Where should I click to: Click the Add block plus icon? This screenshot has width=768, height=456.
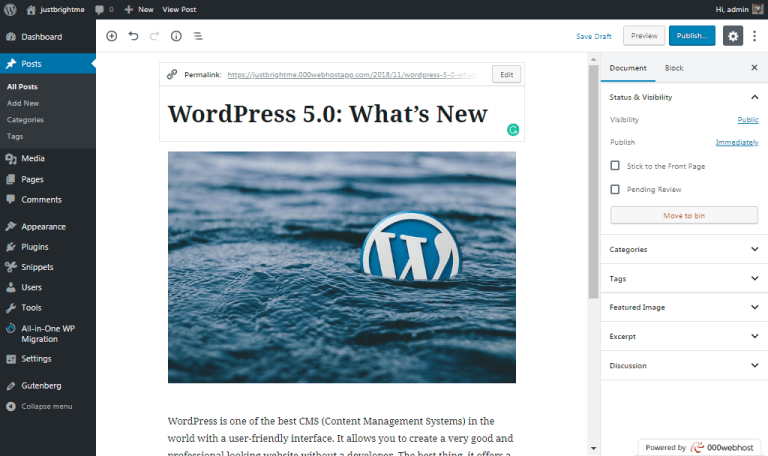click(x=112, y=36)
